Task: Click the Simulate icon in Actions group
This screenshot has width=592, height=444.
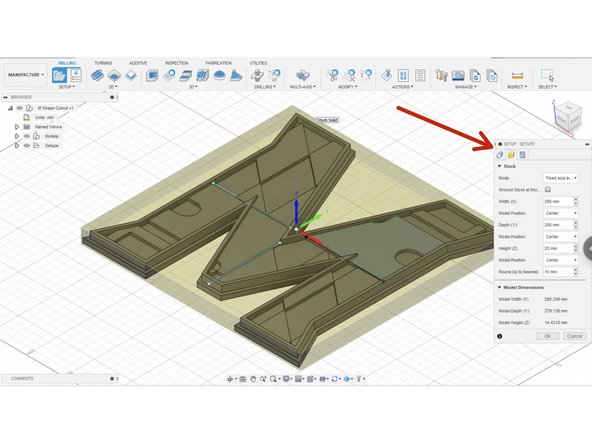Action: pyautogui.click(x=386, y=76)
